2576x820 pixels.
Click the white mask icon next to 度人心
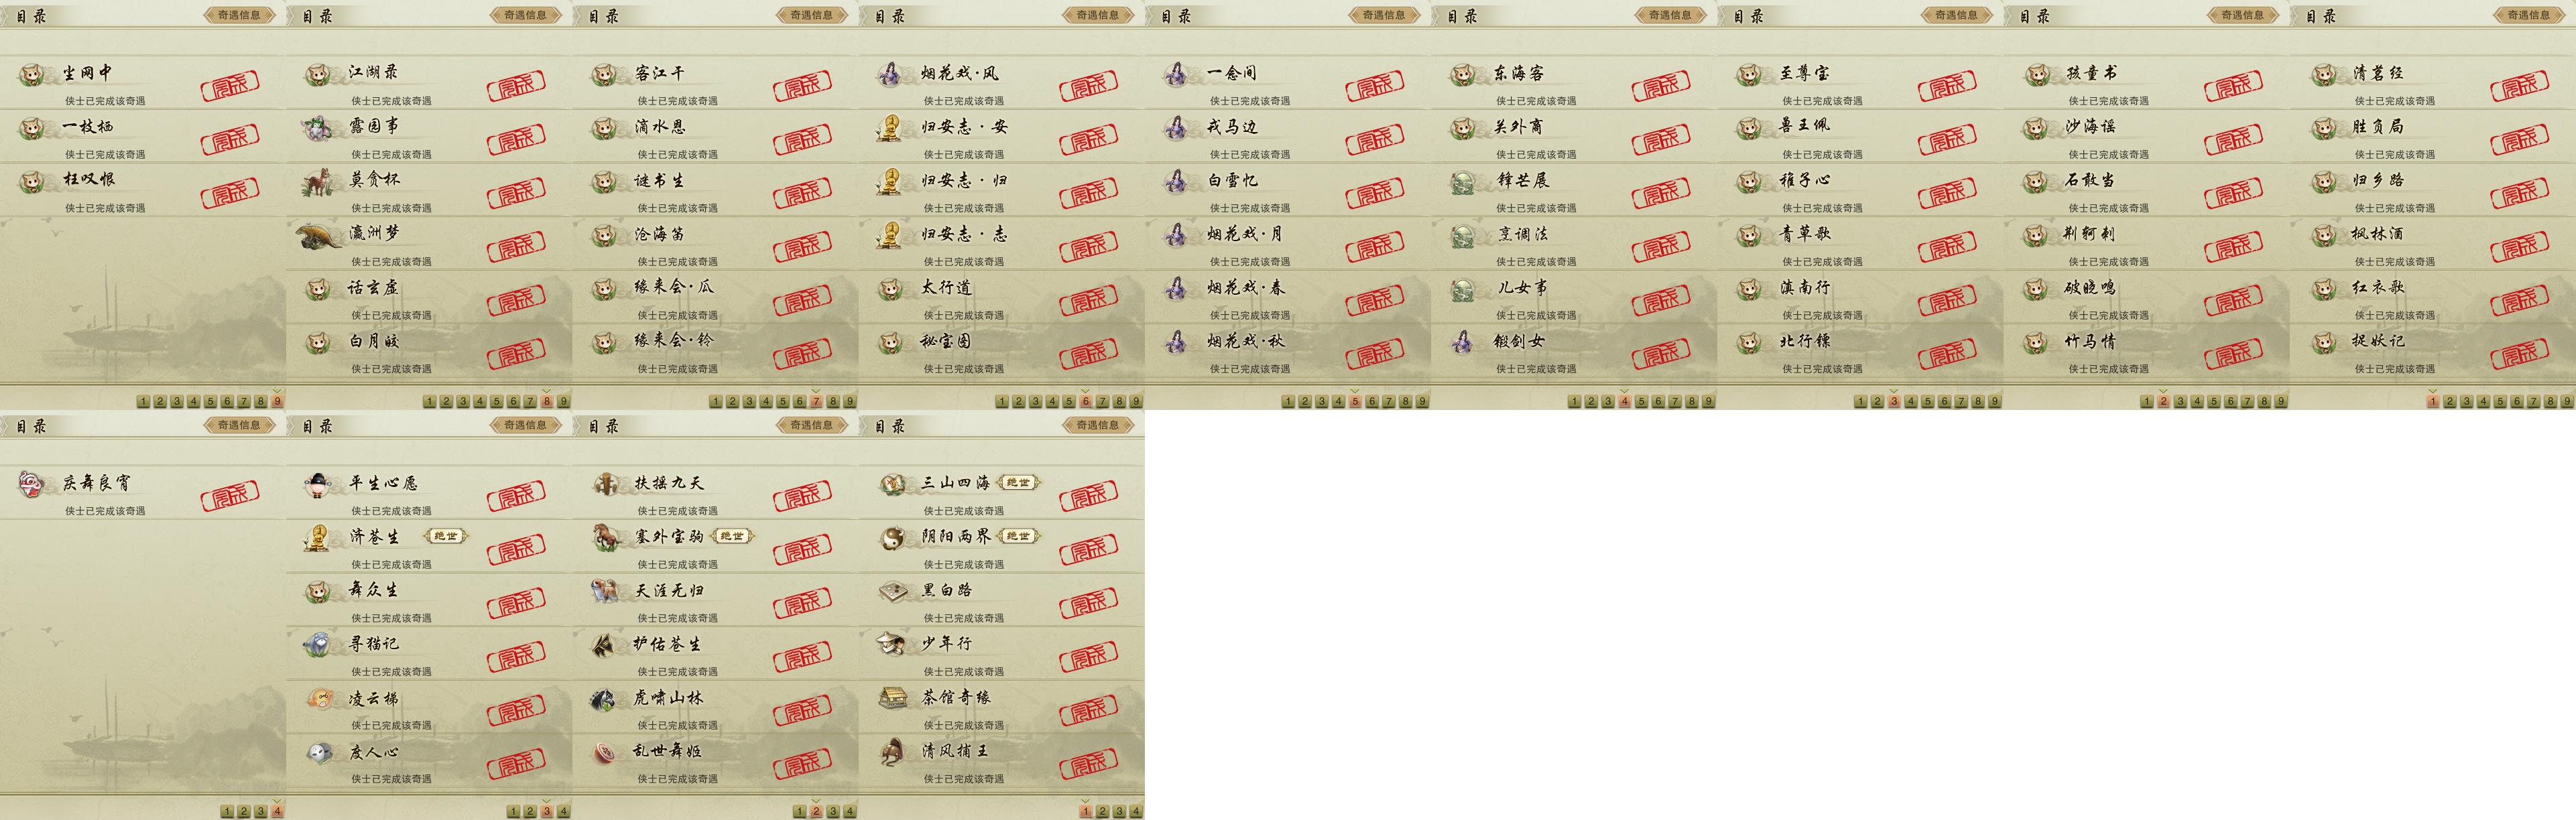pyautogui.click(x=319, y=752)
